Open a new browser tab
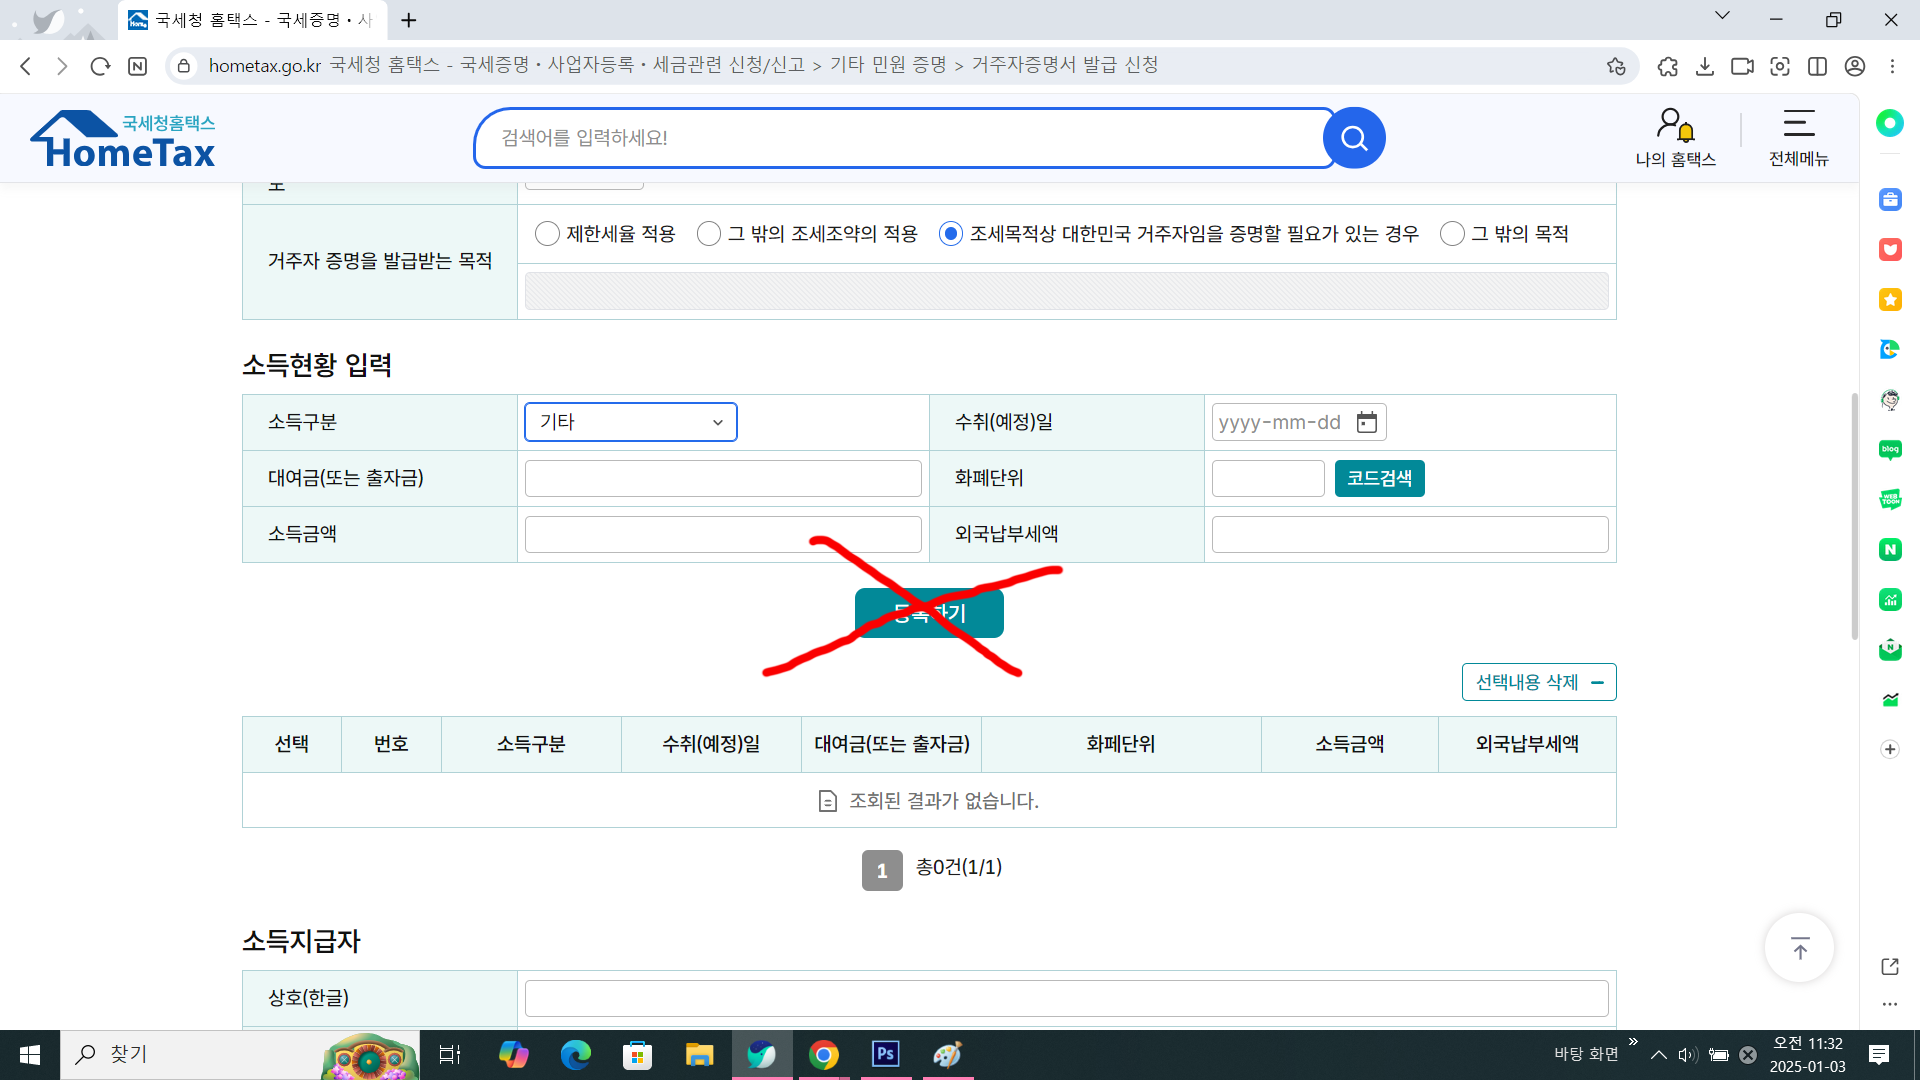This screenshot has width=1920, height=1080. tap(409, 20)
